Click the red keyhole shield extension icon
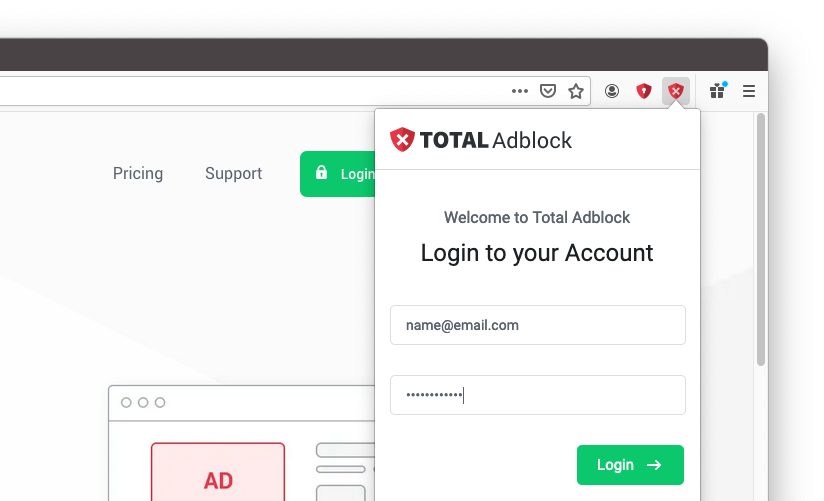The image size is (824, 501). (x=644, y=91)
